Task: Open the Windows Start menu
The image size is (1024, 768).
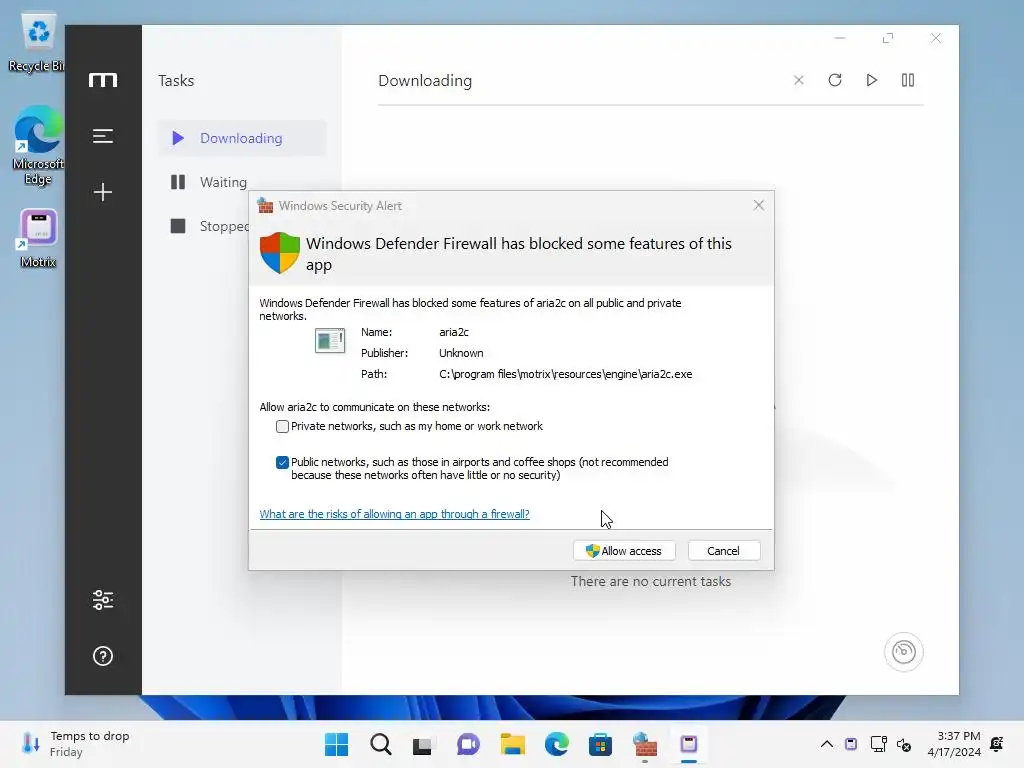Action: point(336,744)
